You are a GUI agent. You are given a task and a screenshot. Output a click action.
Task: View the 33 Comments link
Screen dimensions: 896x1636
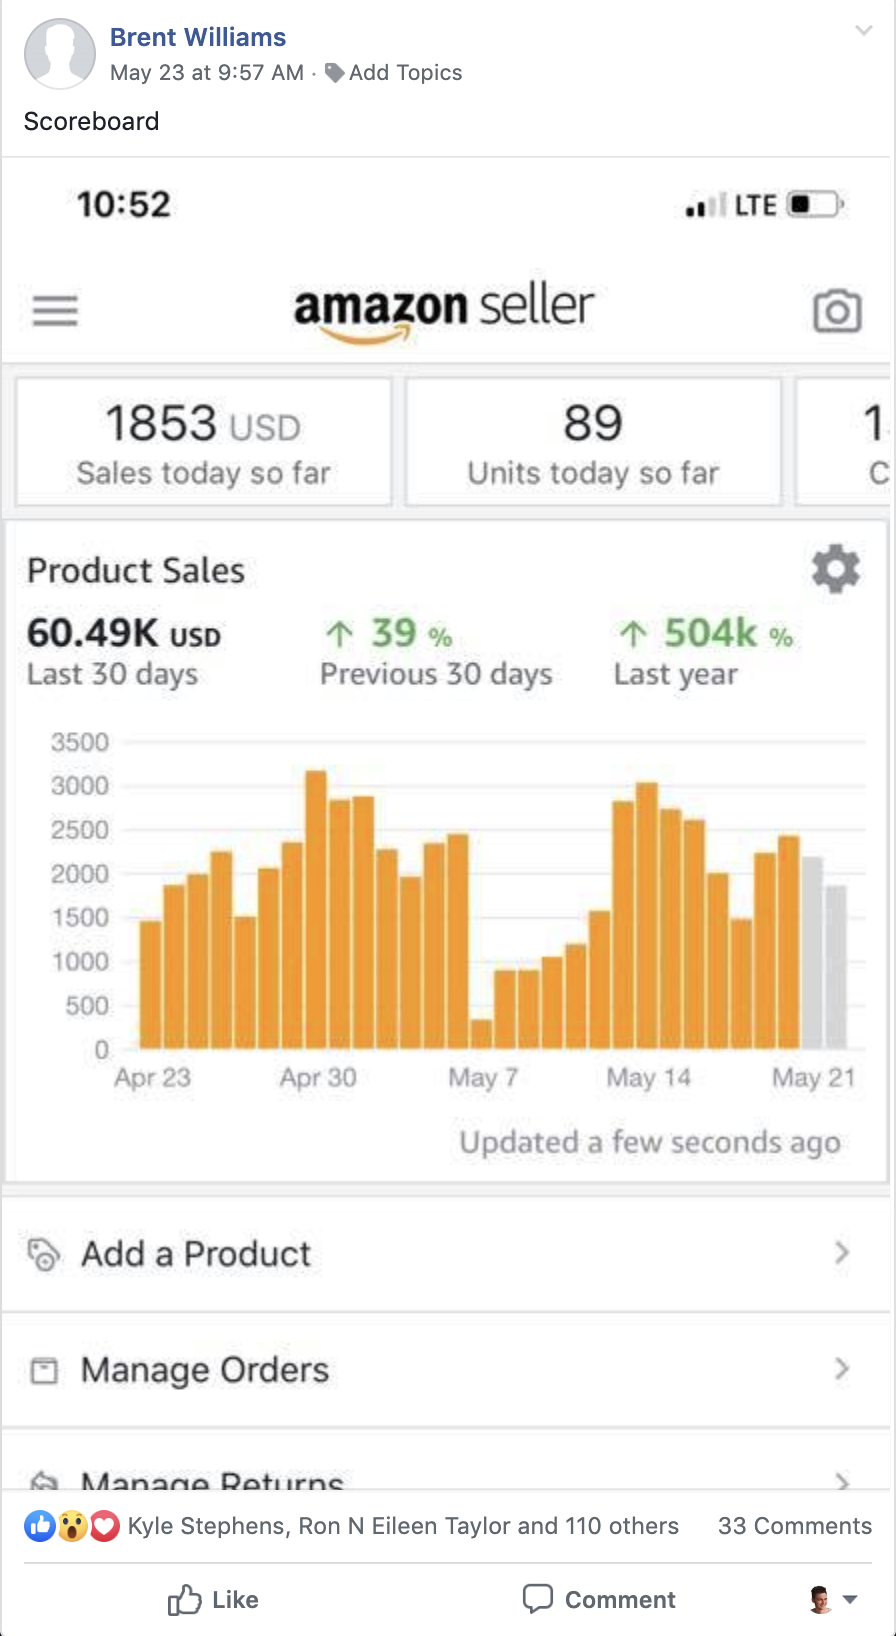[x=794, y=1526]
